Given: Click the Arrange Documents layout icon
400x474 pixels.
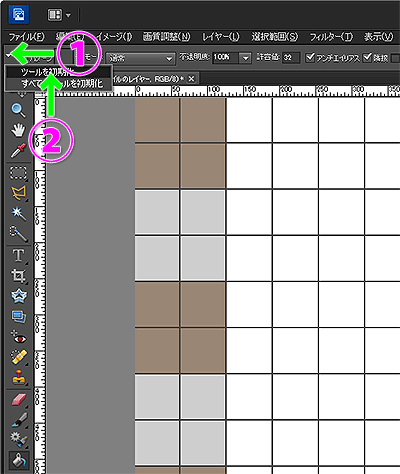Looking at the screenshot, I should pyautogui.click(x=55, y=15).
